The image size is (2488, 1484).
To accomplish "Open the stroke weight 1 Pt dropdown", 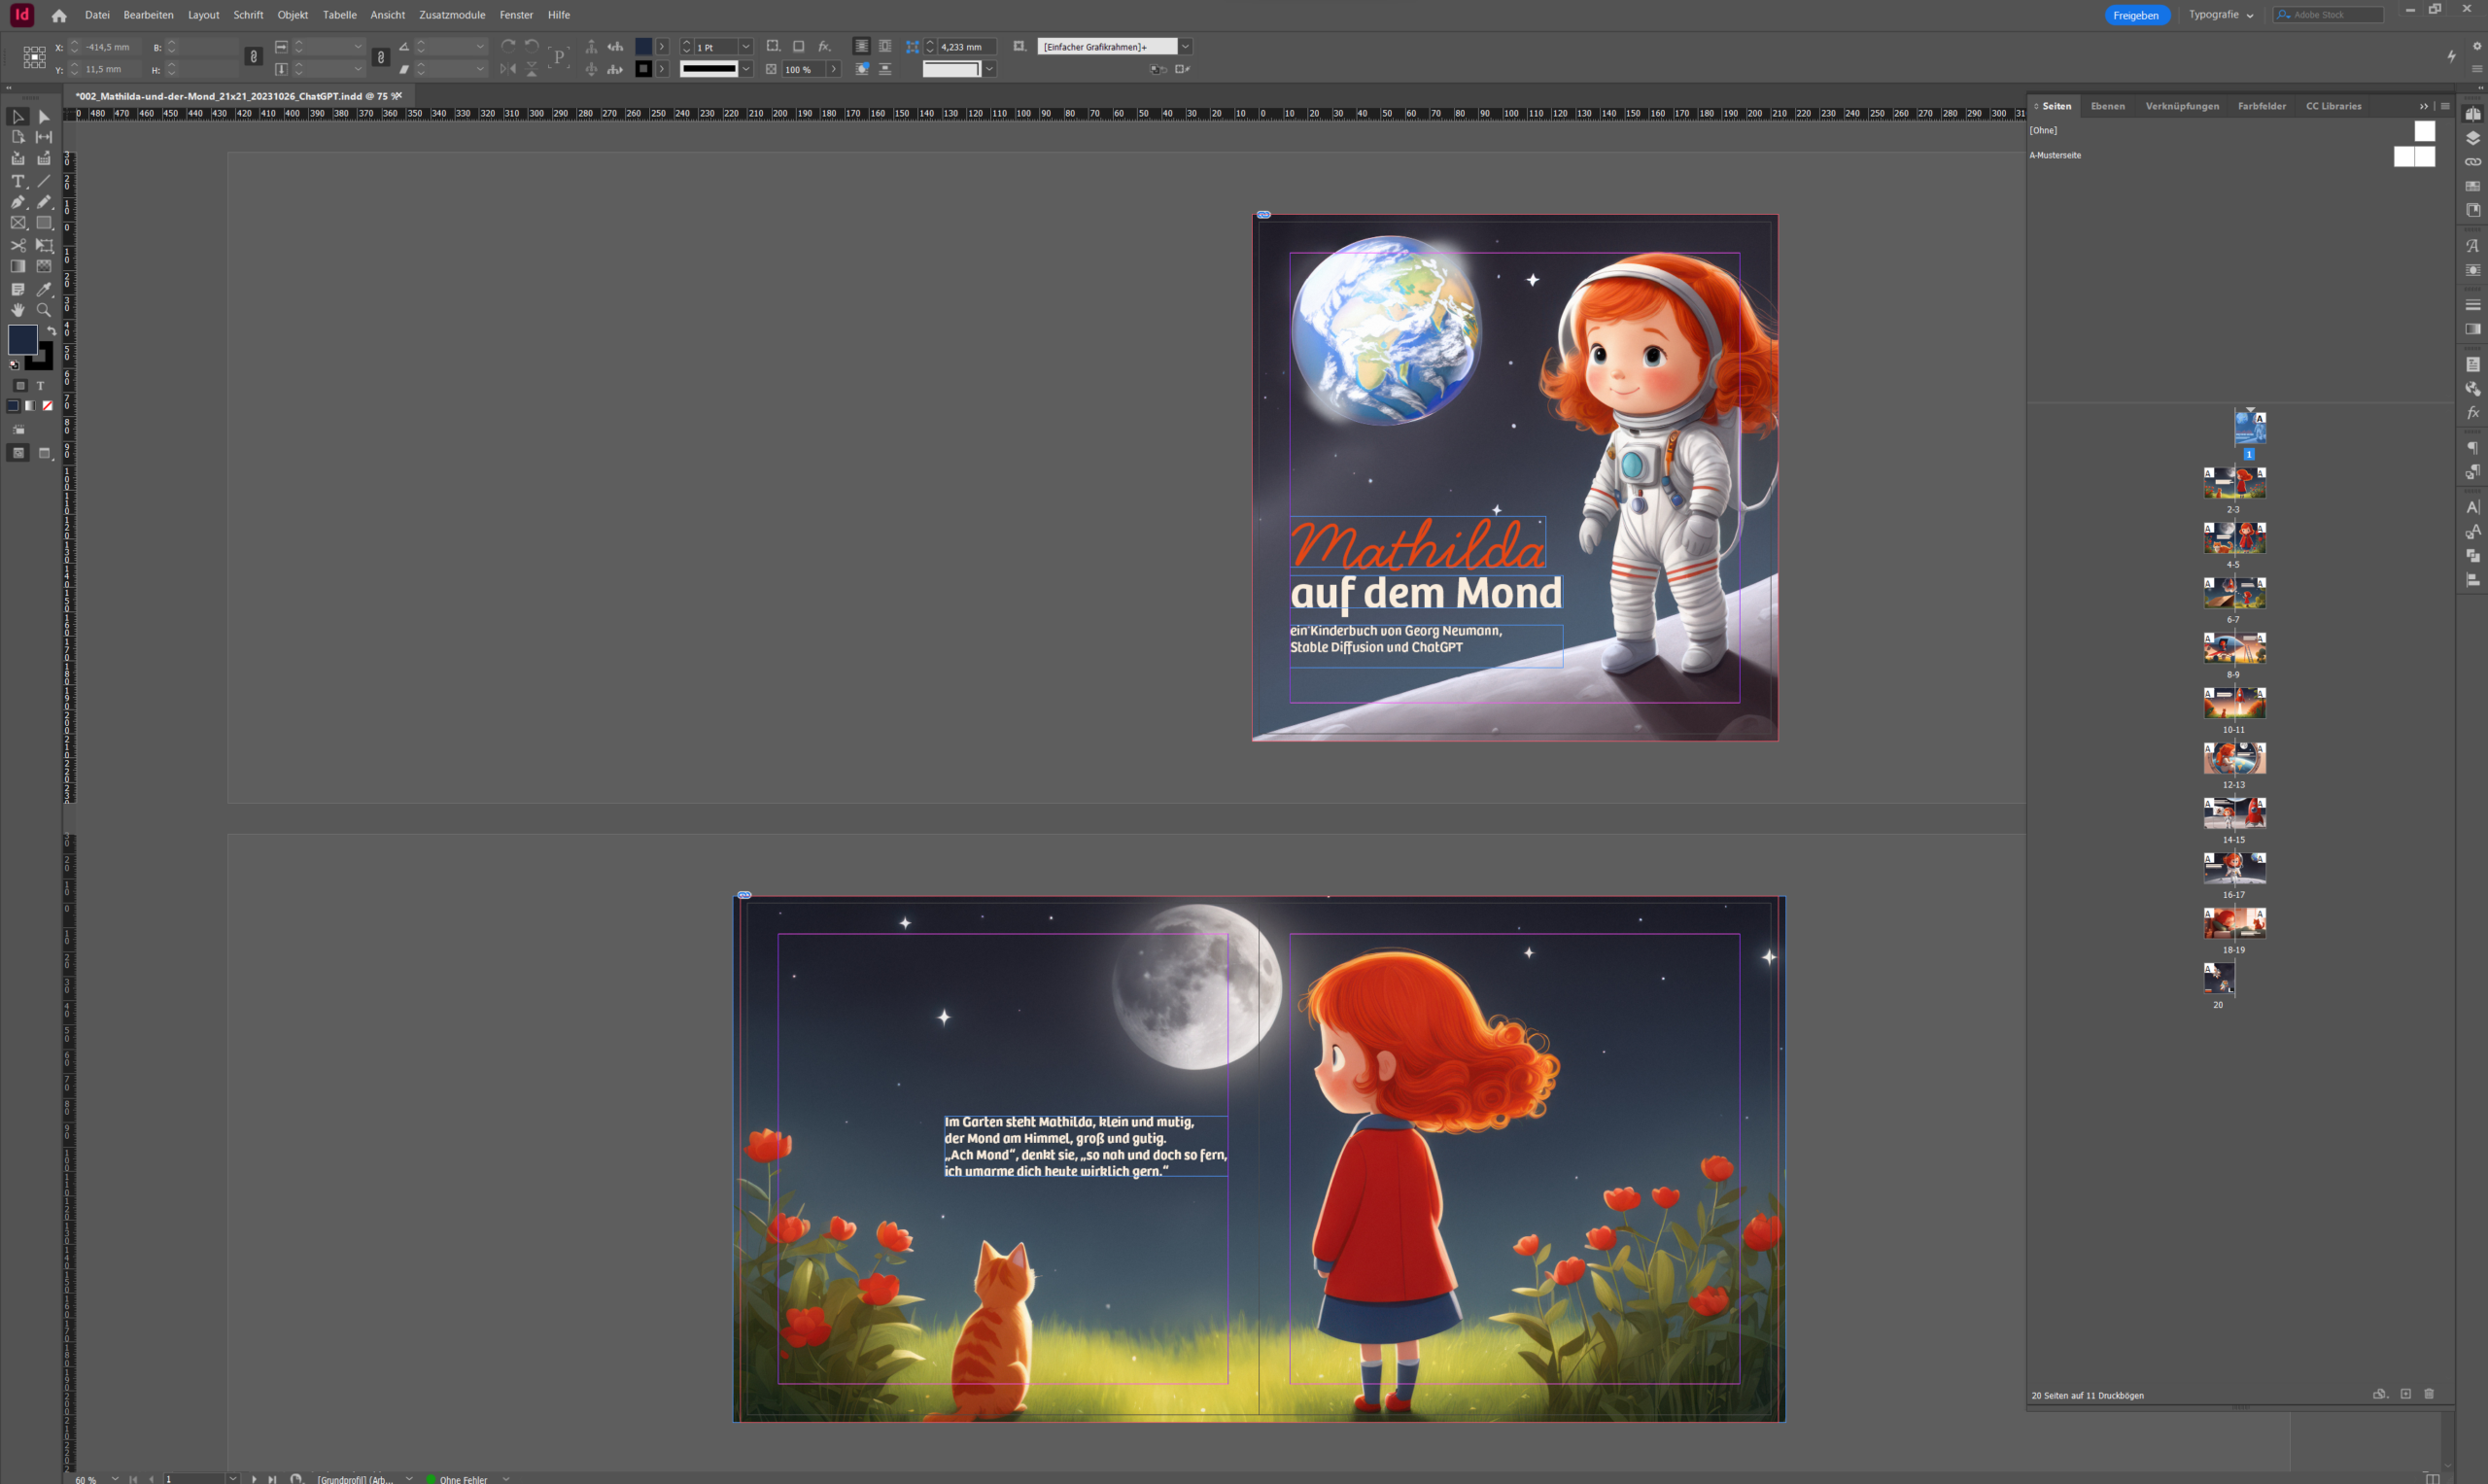I will click(746, 47).
